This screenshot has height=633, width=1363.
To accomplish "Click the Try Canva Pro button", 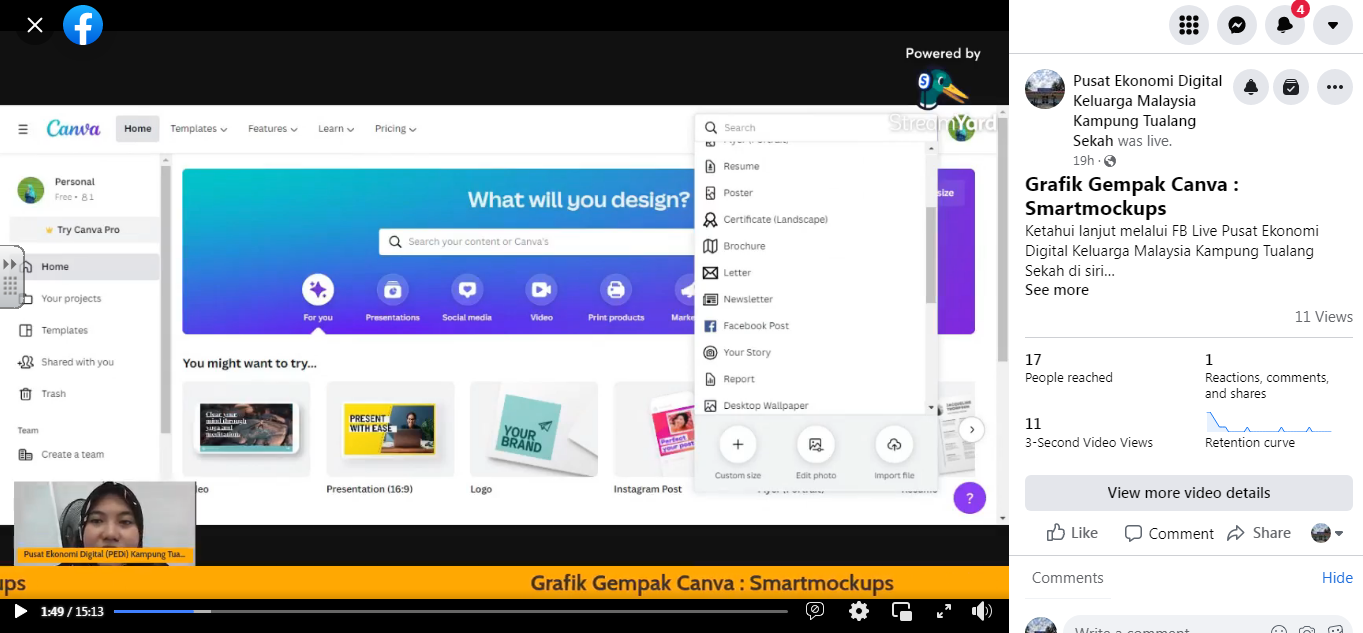I will (x=84, y=230).
